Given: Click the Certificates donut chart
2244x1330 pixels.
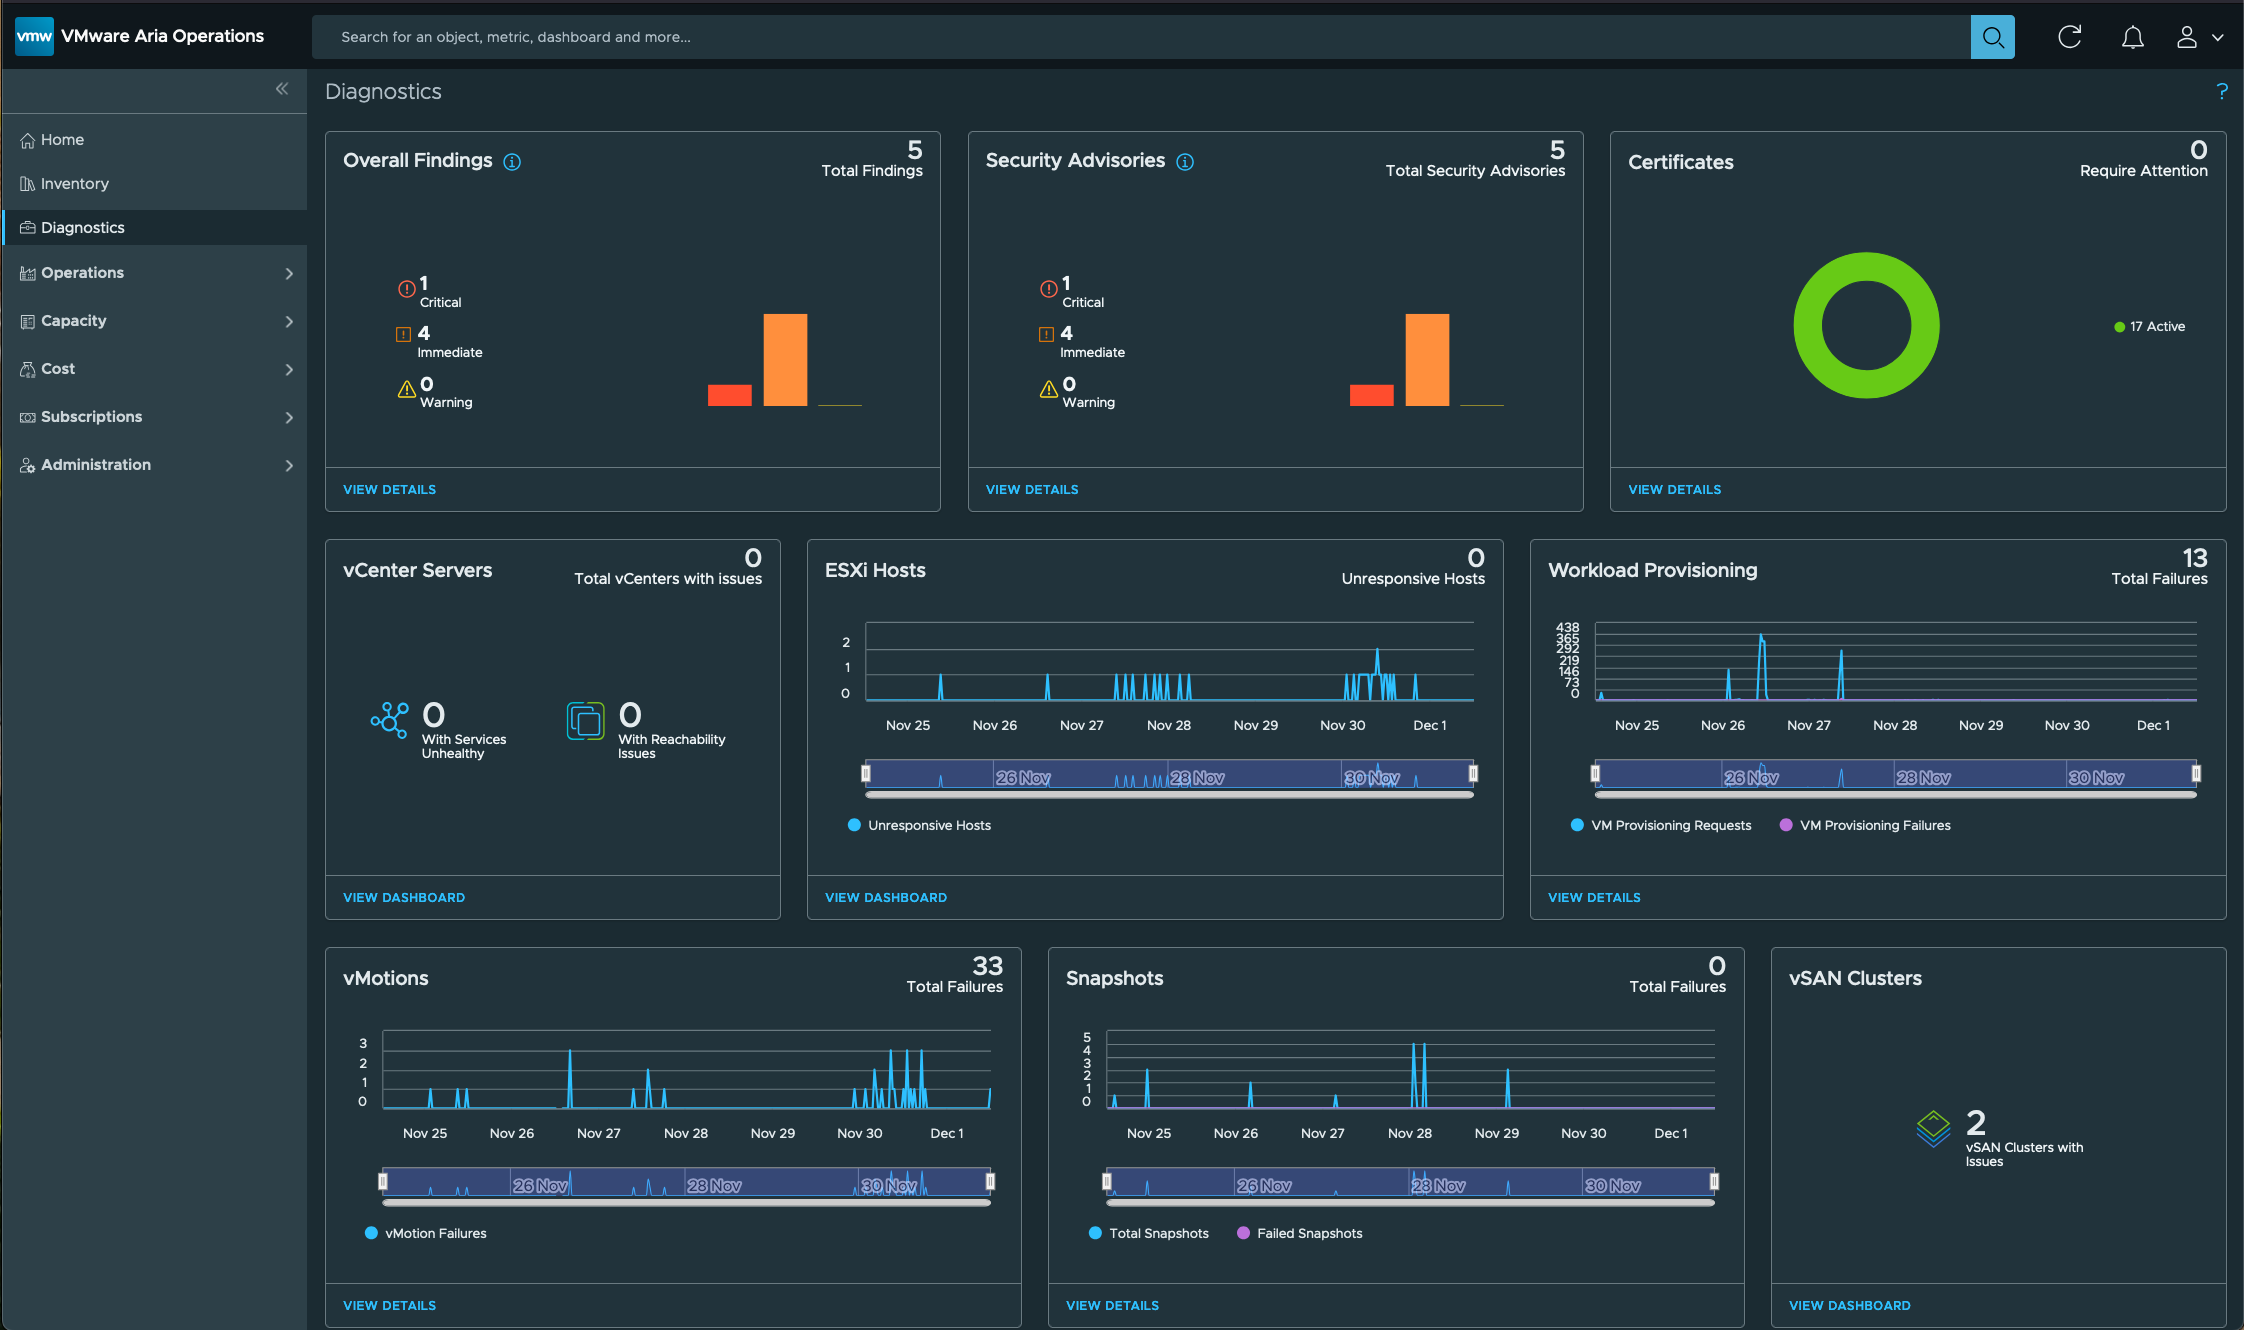Looking at the screenshot, I should pyautogui.click(x=1866, y=325).
